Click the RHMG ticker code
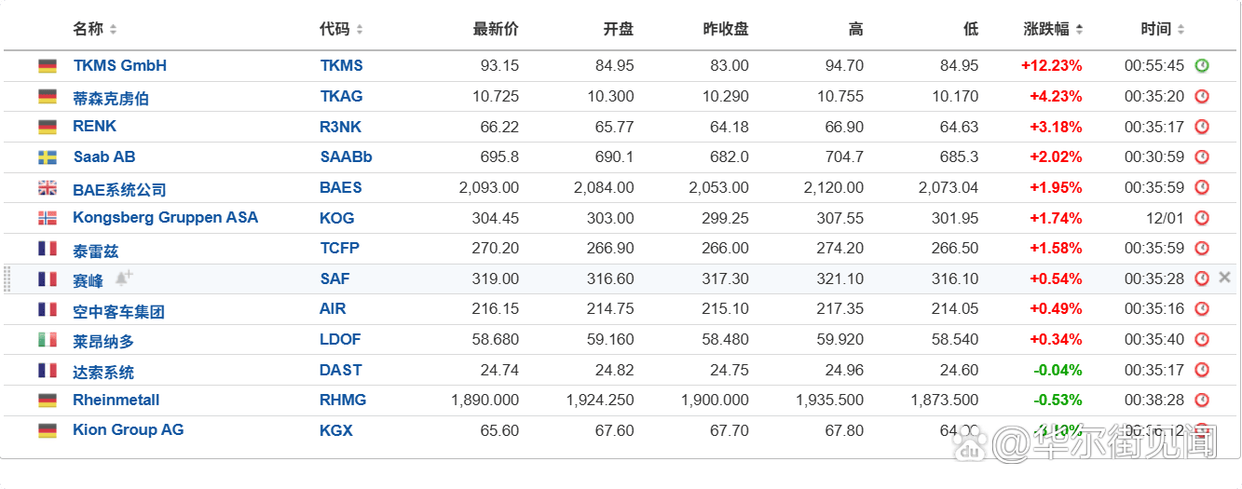The height and width of the screenshot is (489, 1242). [x=343, y=400]
